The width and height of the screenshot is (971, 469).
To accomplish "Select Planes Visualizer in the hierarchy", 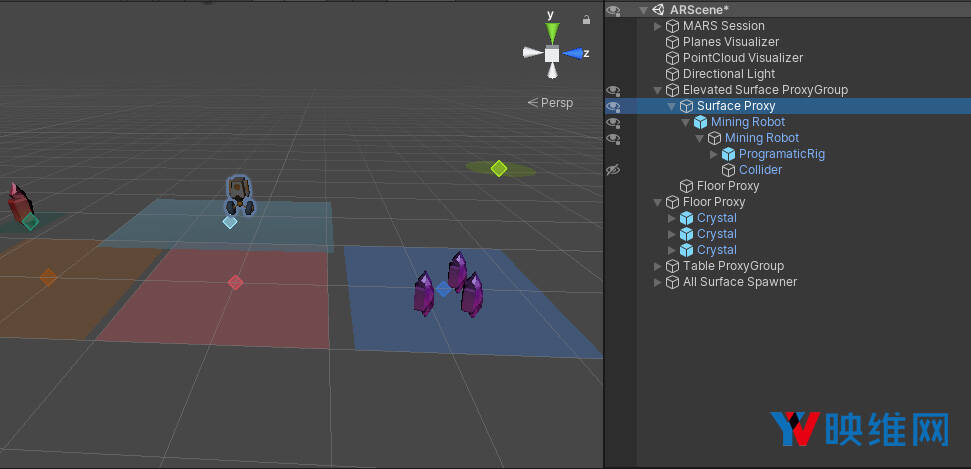I will [x=730, y=42].
